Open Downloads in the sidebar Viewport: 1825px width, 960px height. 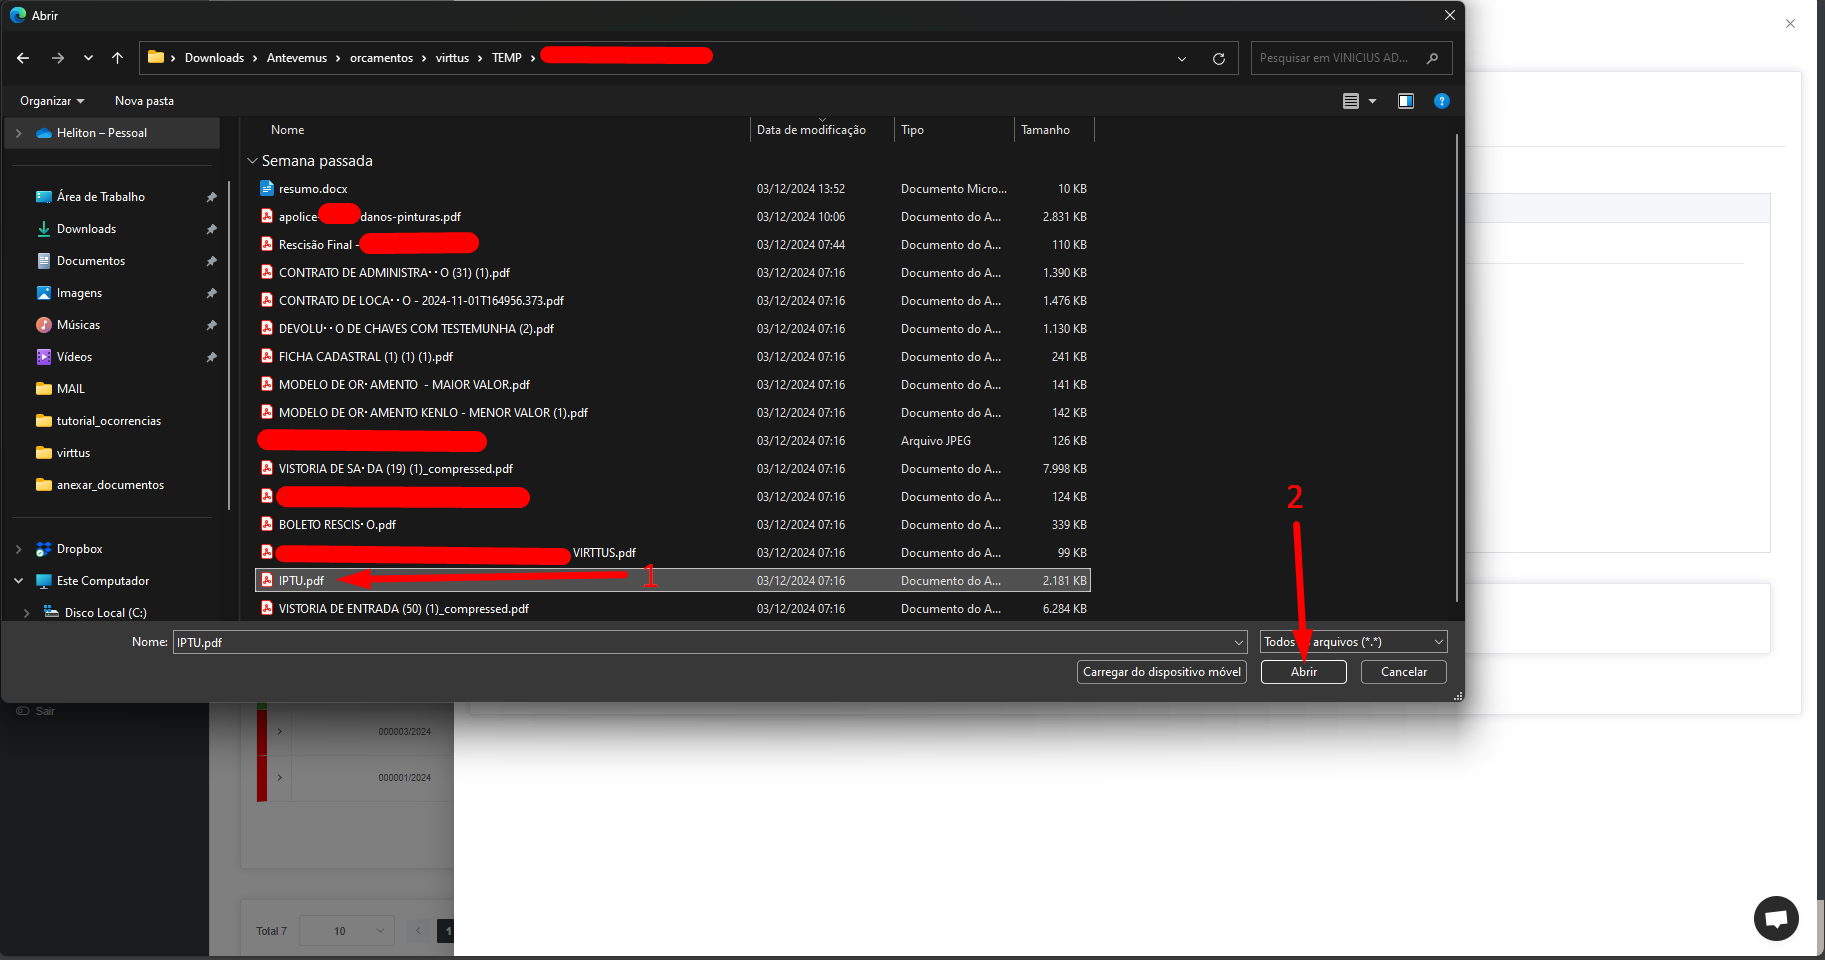coord(86,229)
